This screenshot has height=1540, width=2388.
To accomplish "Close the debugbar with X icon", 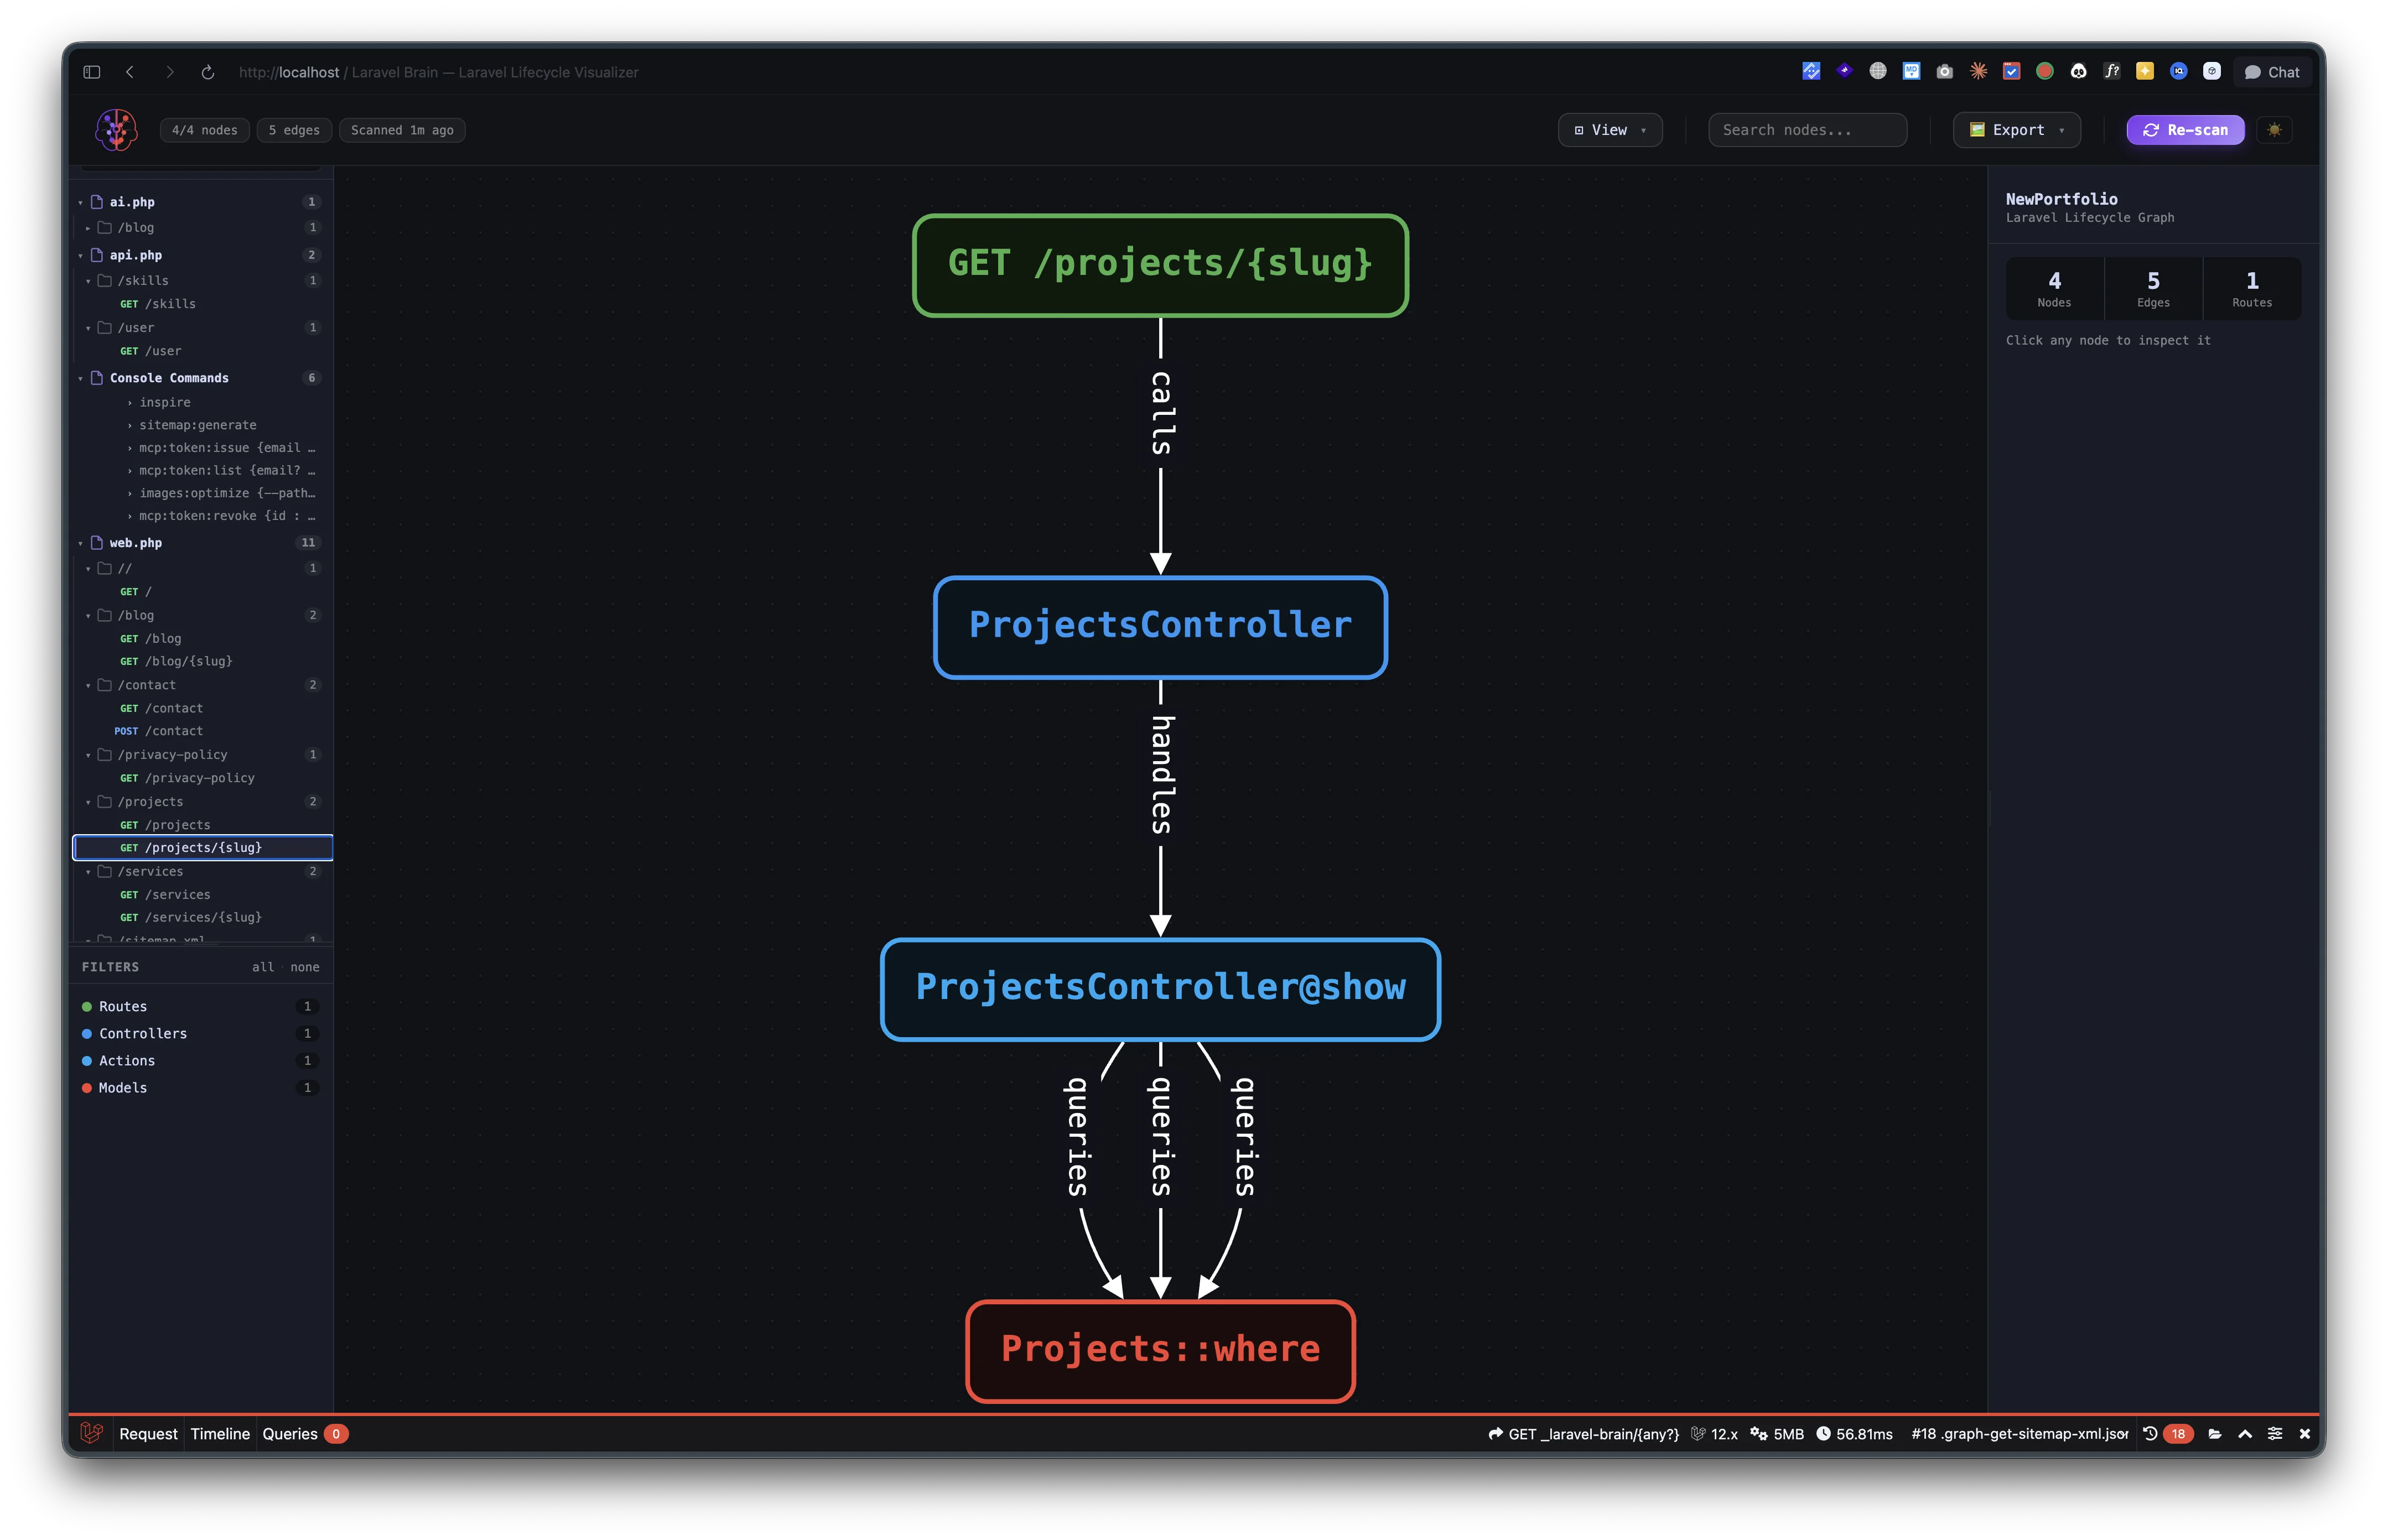I will point(2305,1433).
